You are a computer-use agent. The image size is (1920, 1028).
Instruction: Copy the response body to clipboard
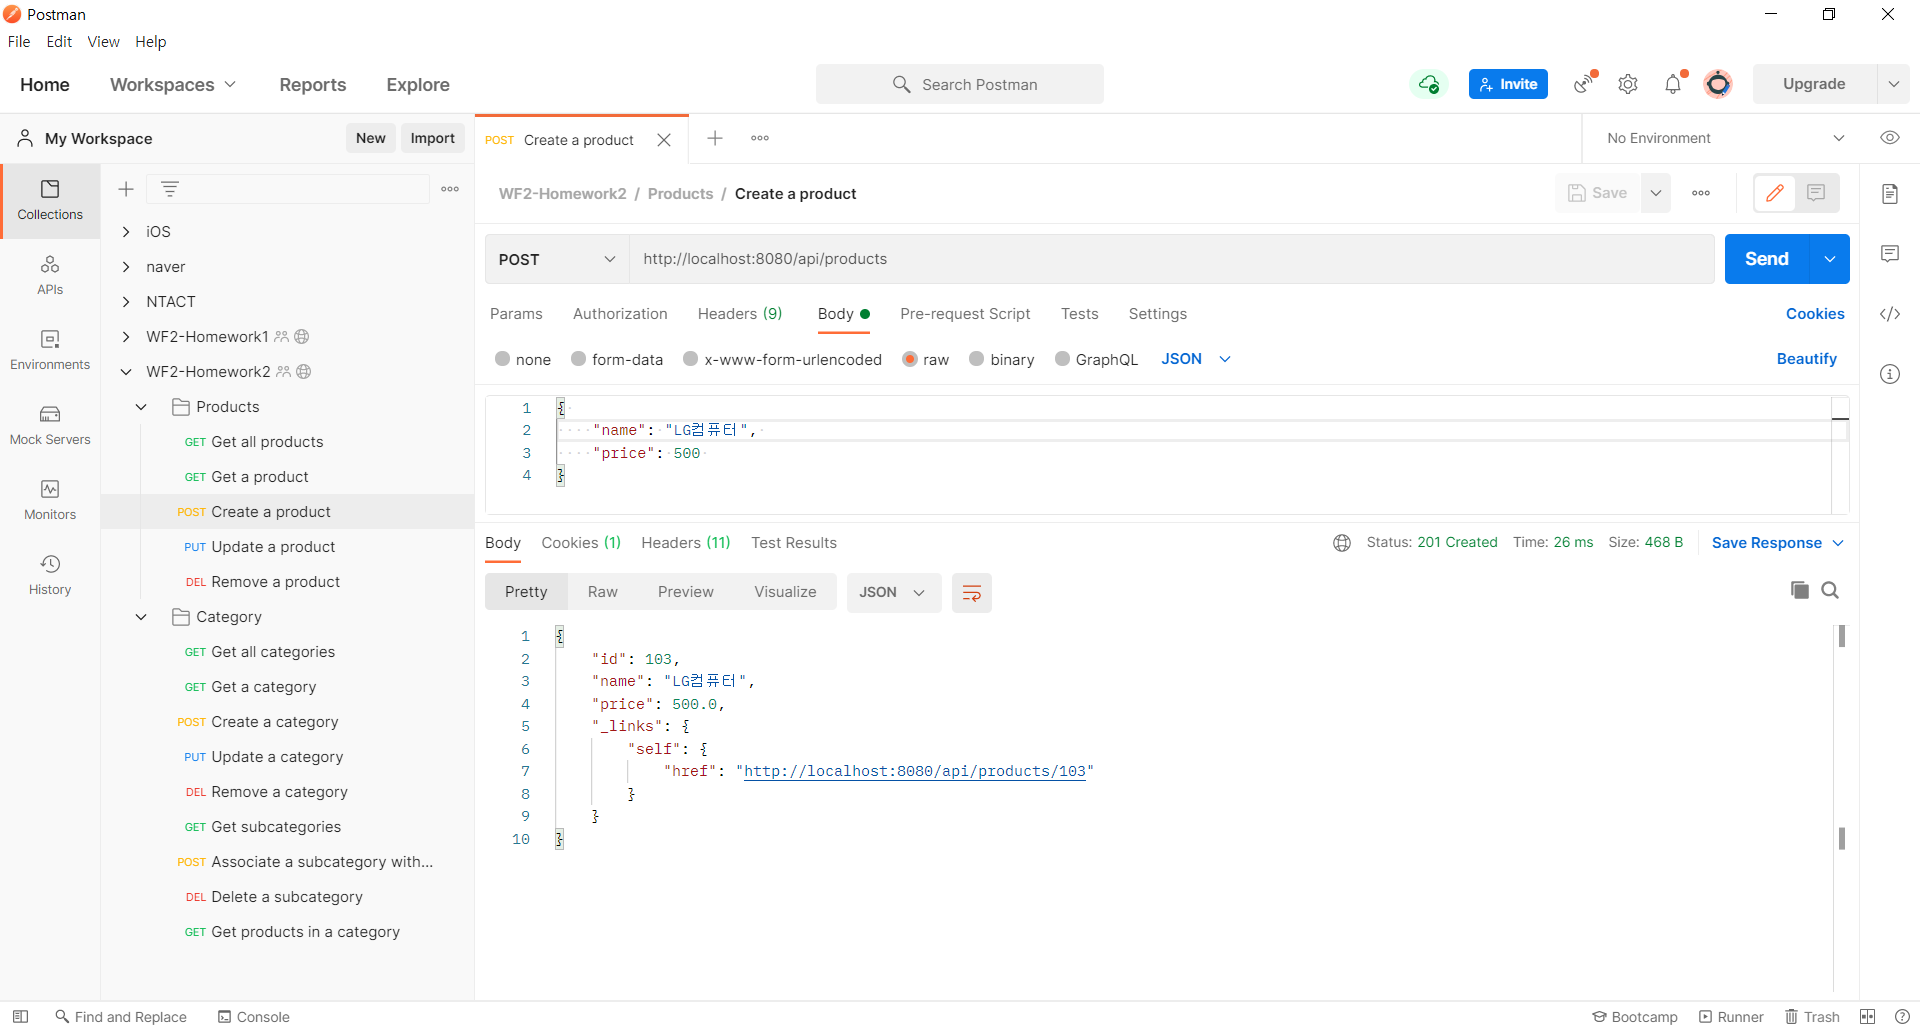(x=1800, y=590)
